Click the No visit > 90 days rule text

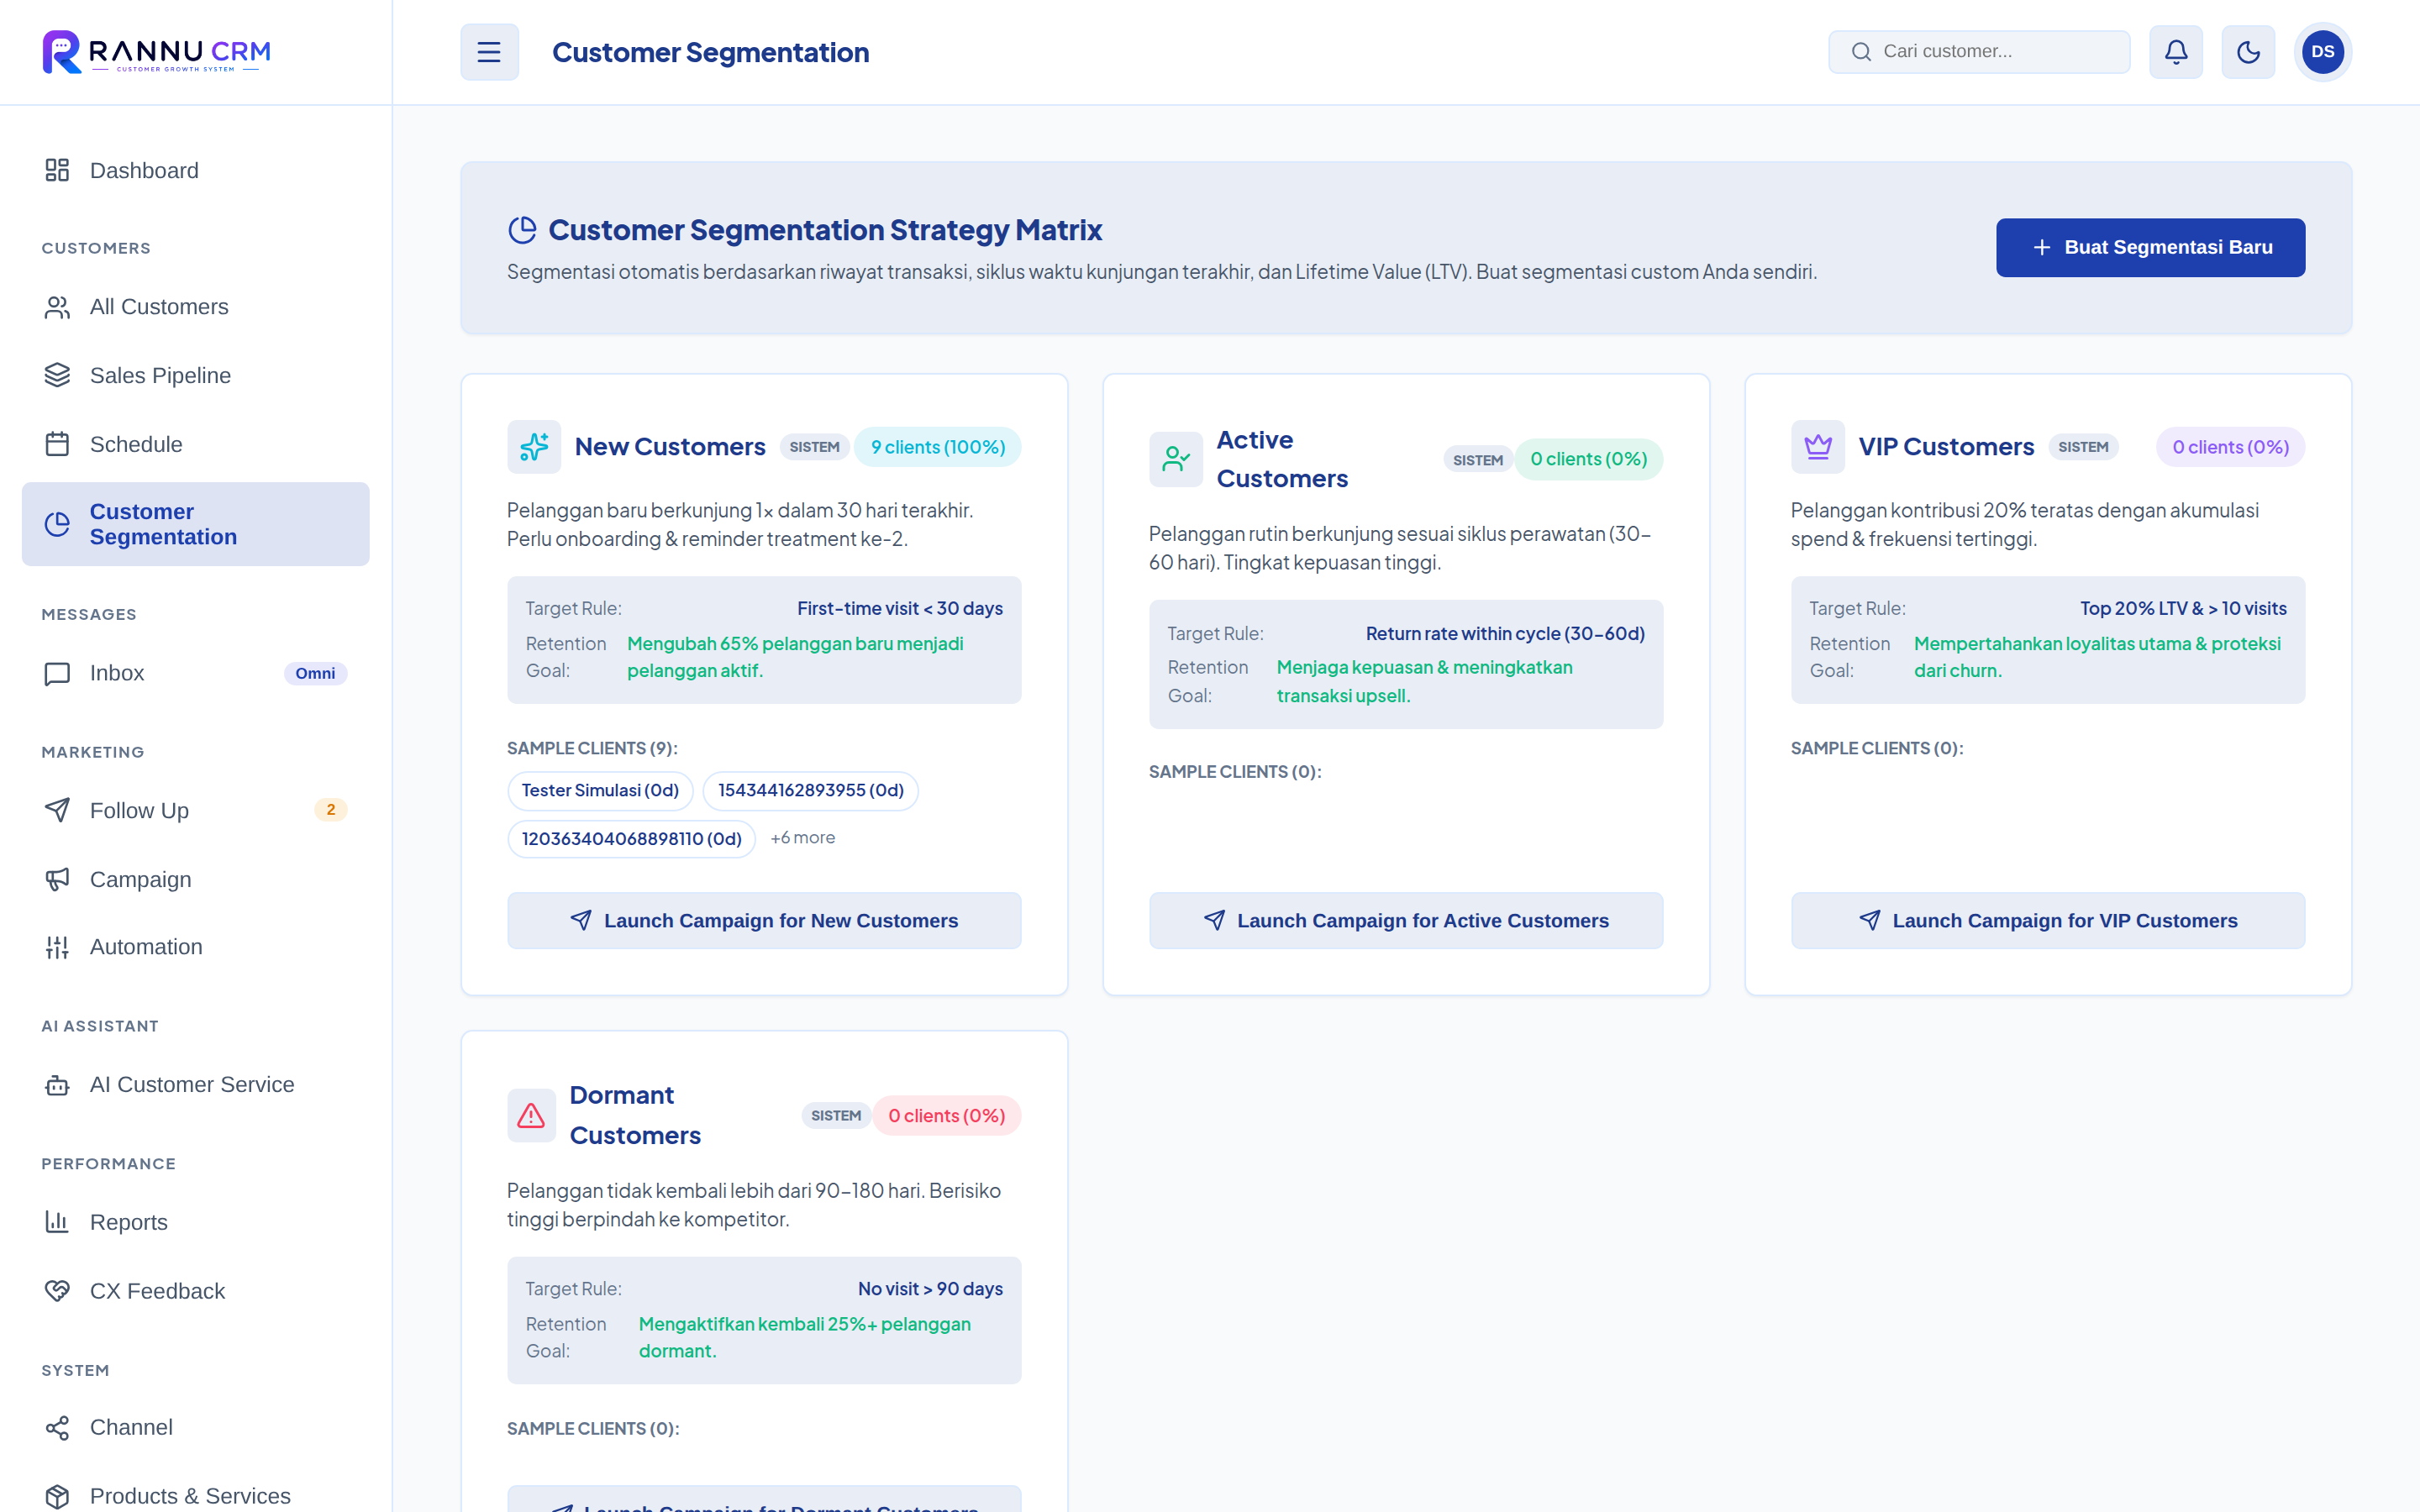[x=929, y=1289]
